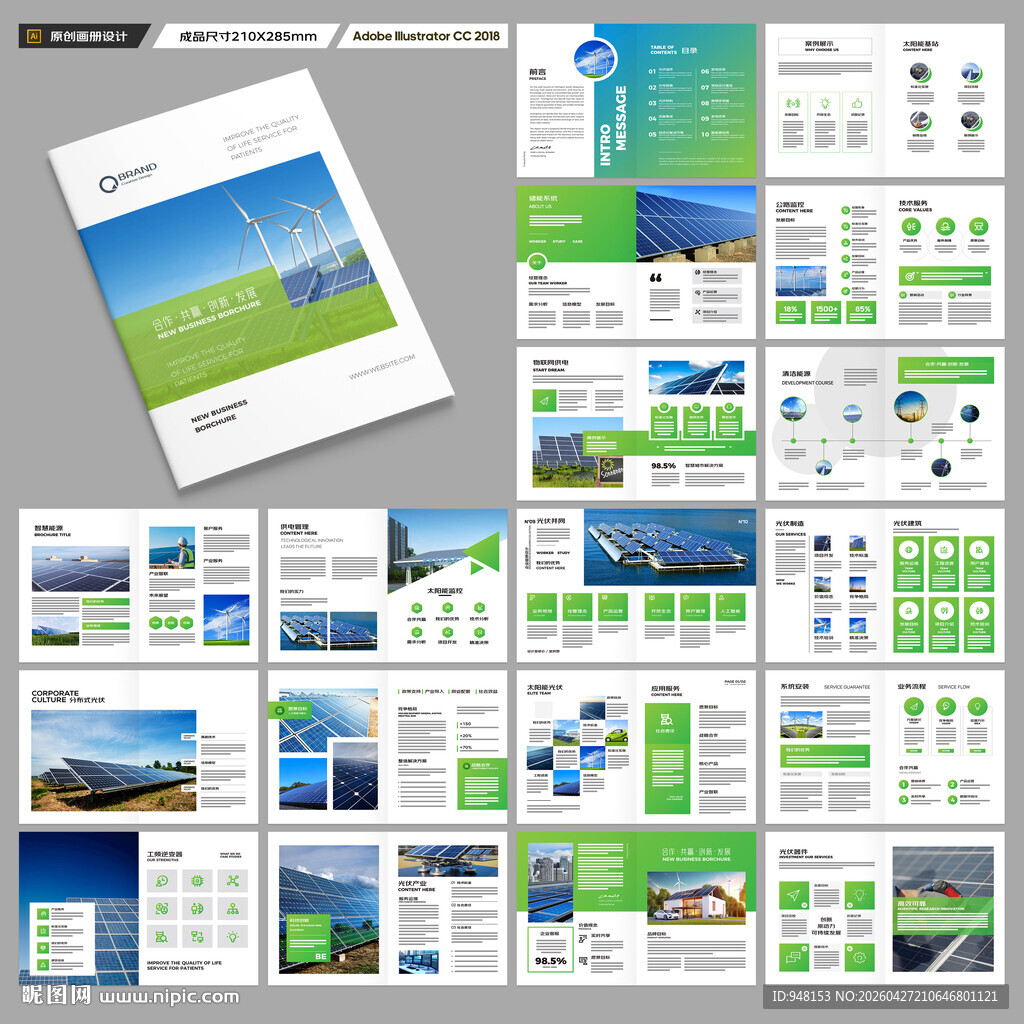Click the org chart icon in the 工频逆变器 grid
This screenshot has width=1024, height=1024.
[x=232, y=908]
